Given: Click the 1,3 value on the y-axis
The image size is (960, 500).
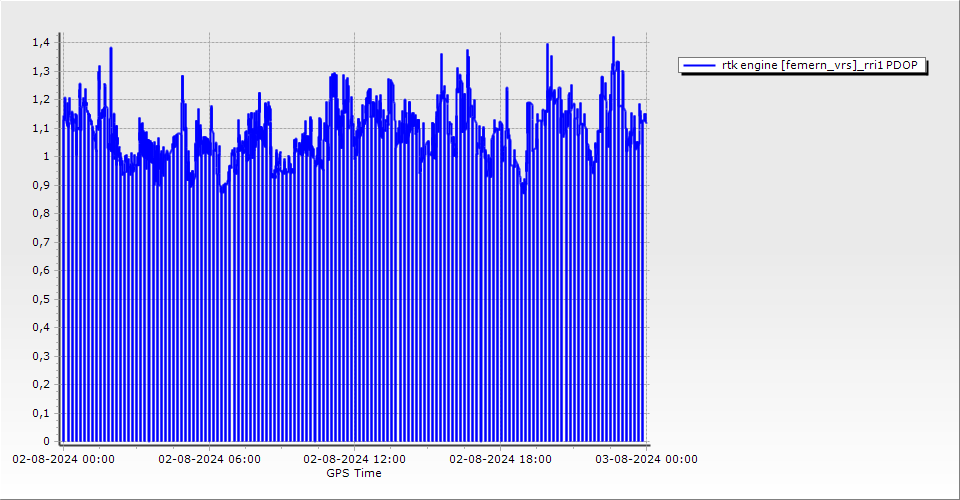Looking at the screenshot, I should tap(41, 71).
